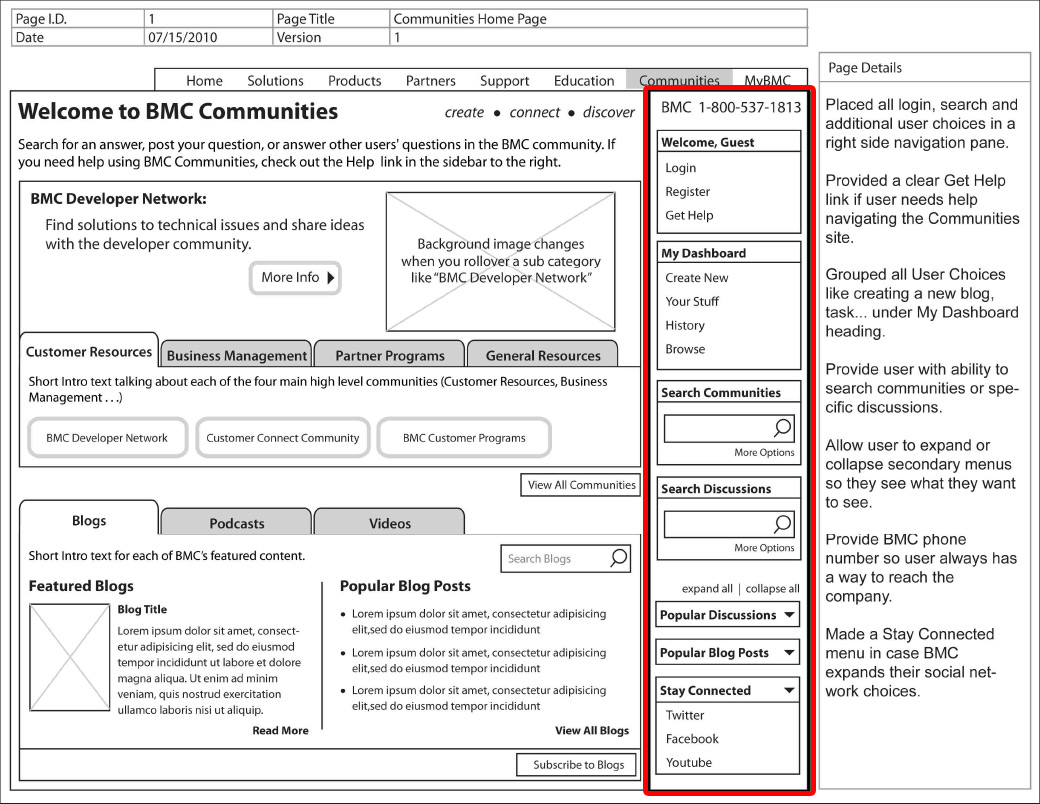Expand the Popular Discussions menu
Viewport: 1040px width, 804px height.
[789, 615]
